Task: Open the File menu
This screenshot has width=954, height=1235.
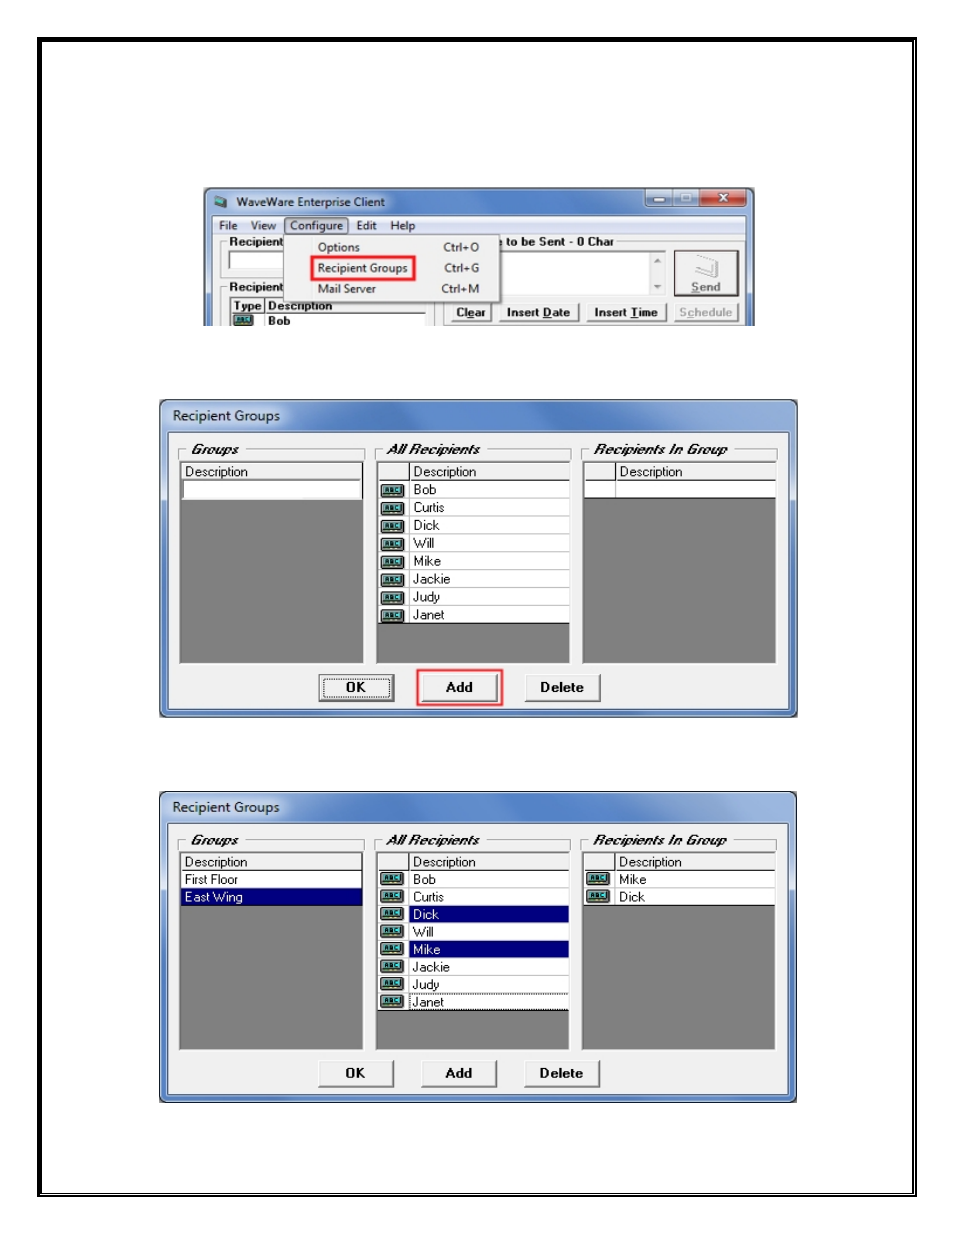Action: pos(228,226)
